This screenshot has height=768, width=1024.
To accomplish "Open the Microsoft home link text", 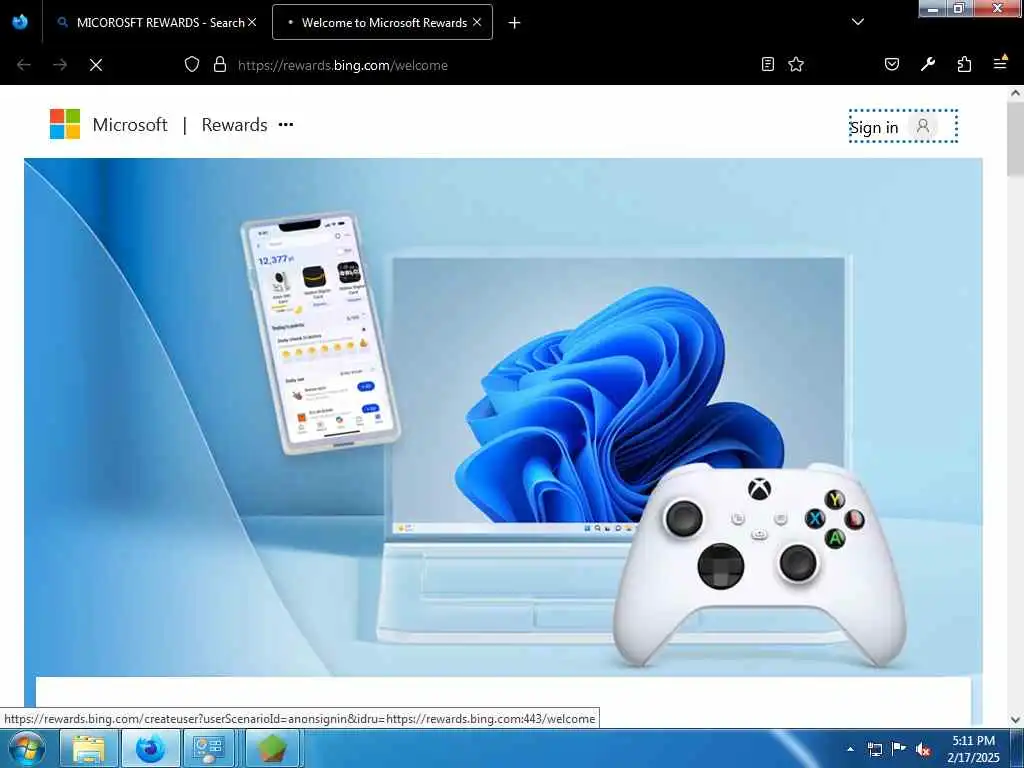I will pos(130,125).
